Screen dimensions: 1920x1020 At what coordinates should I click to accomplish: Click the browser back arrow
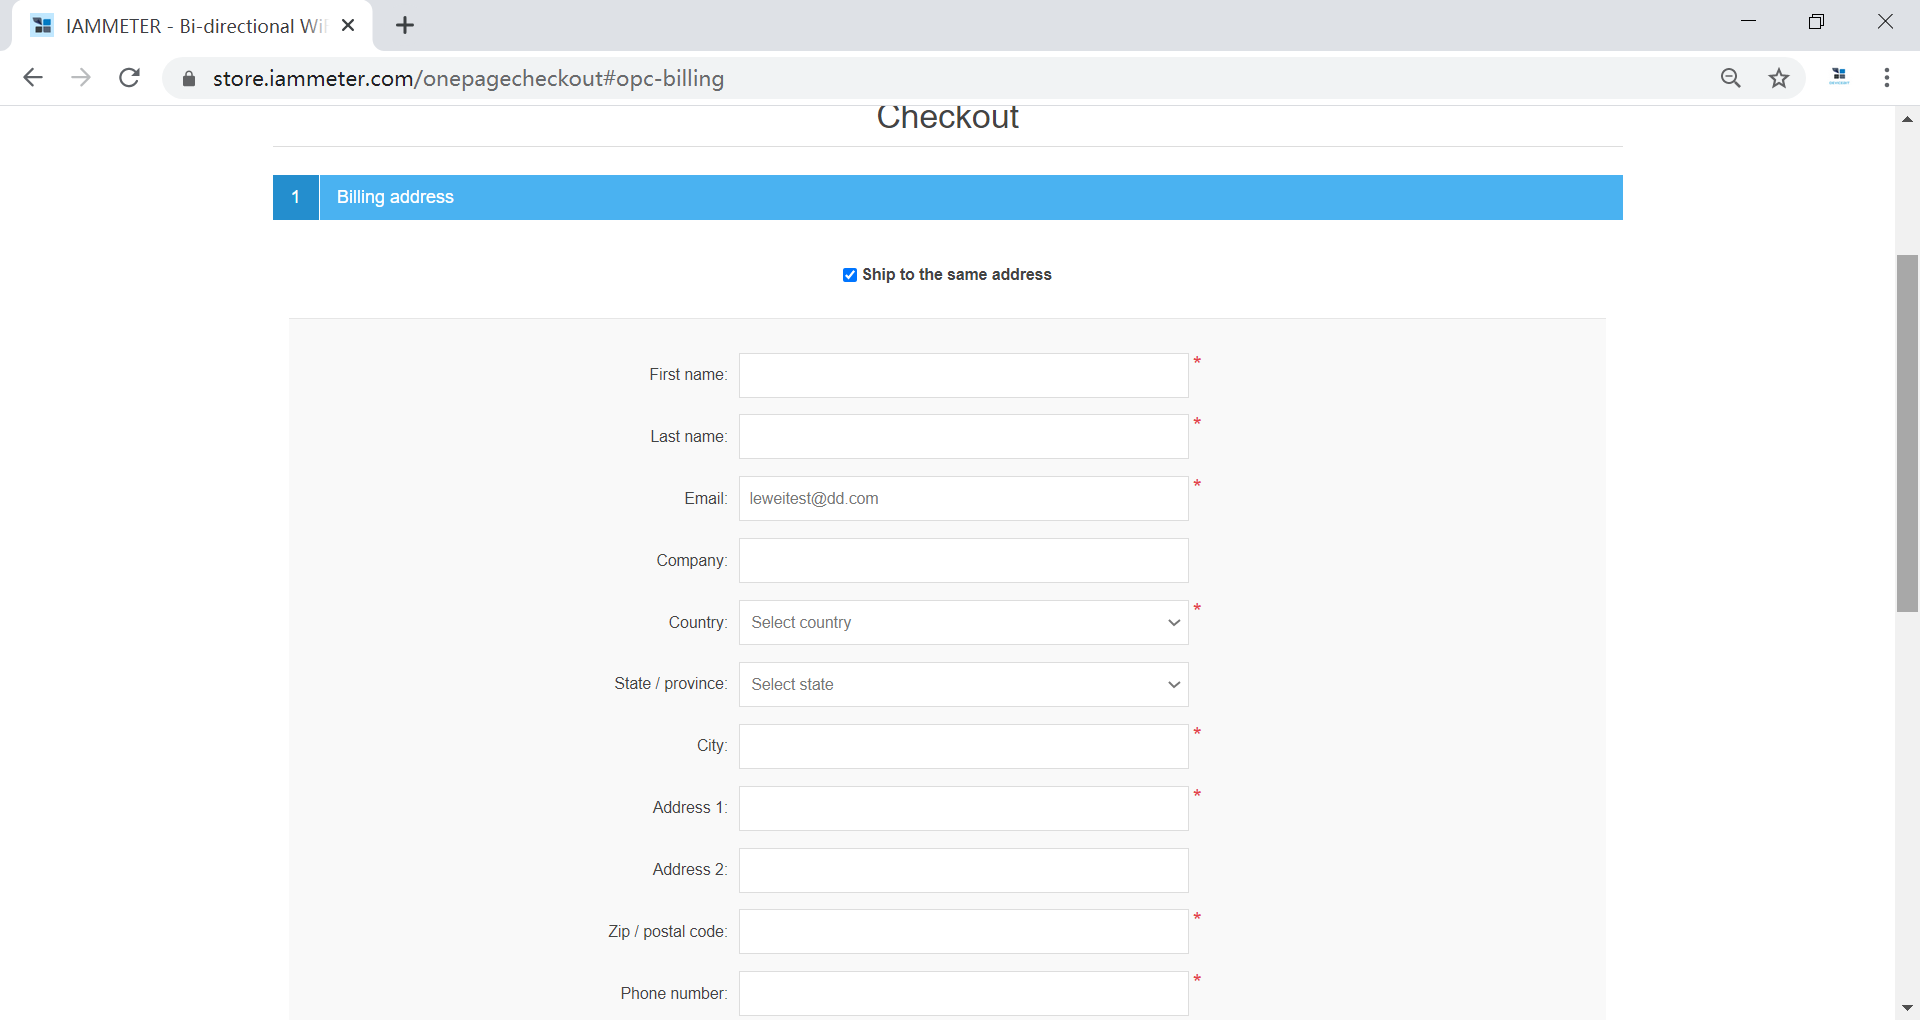(33, 78)
